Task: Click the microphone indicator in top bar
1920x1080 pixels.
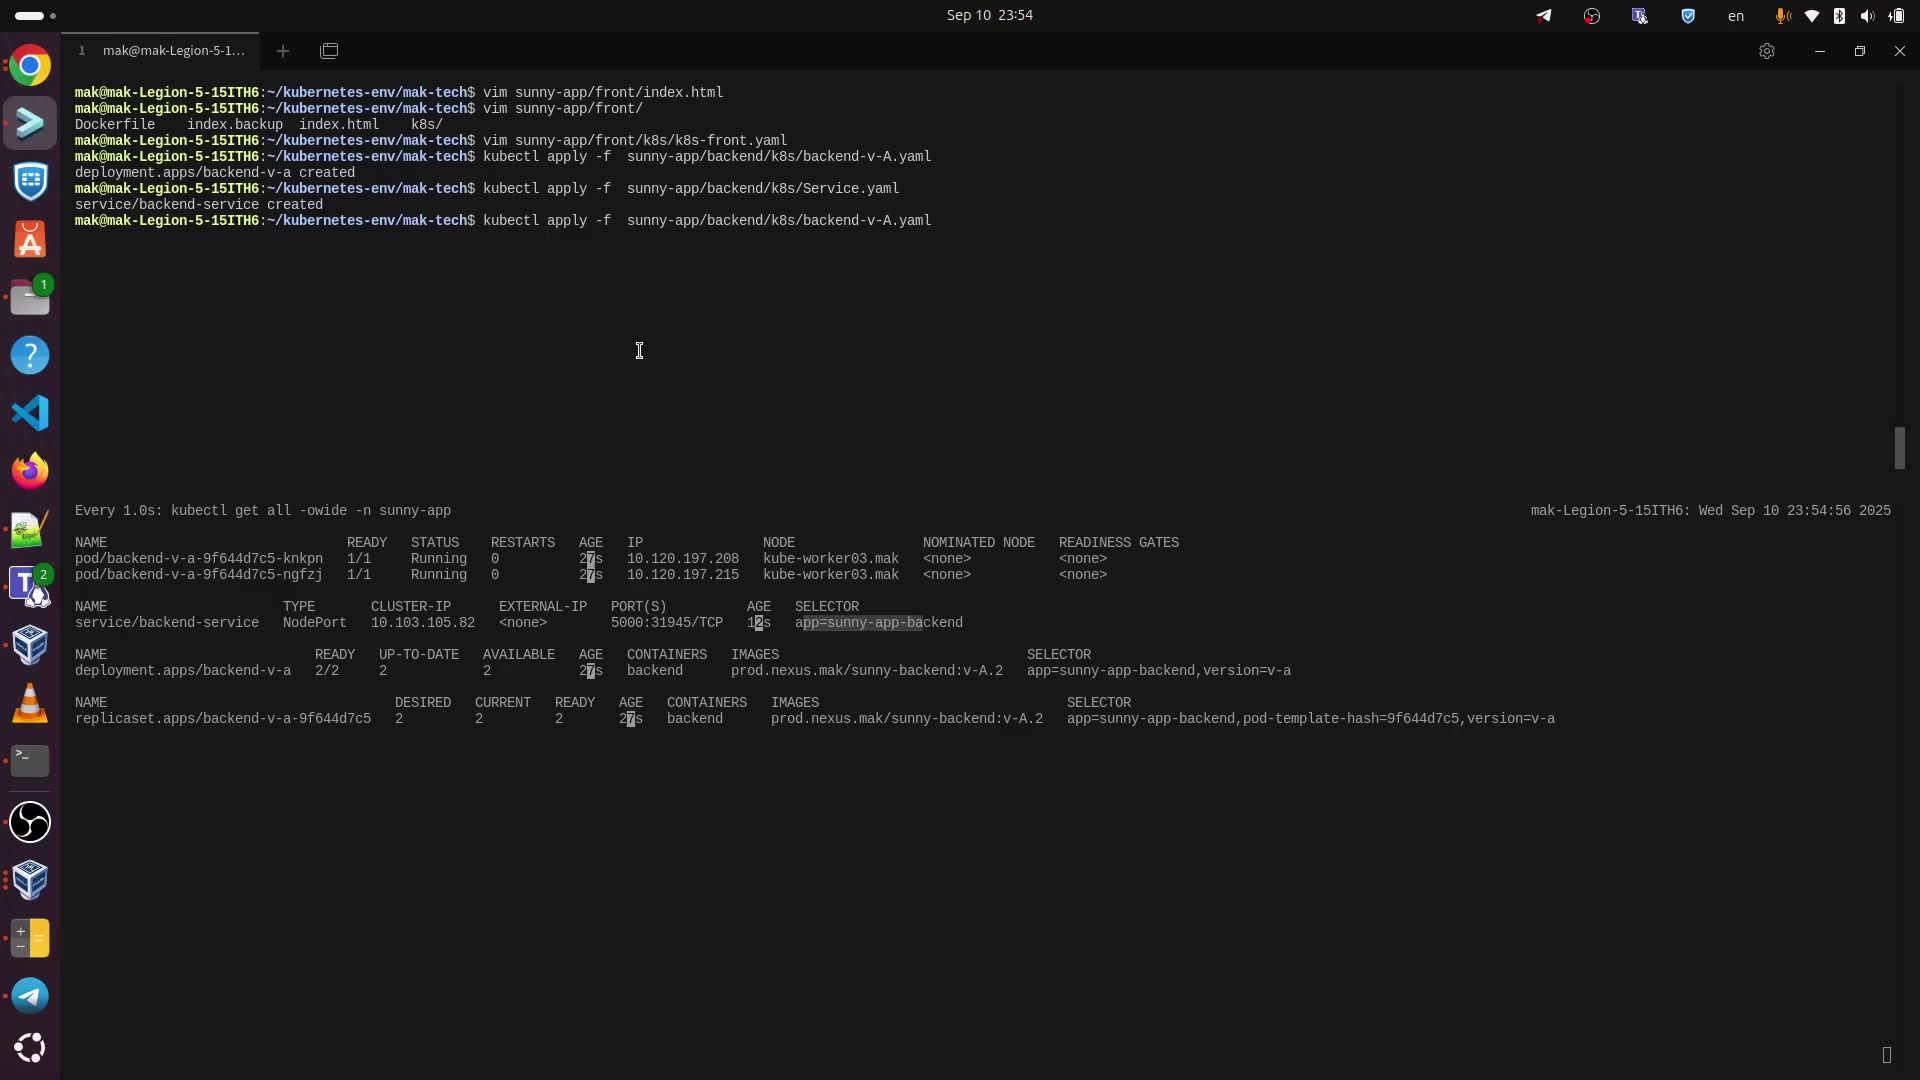Action: pyautogui.click(x=1783, y=16)
